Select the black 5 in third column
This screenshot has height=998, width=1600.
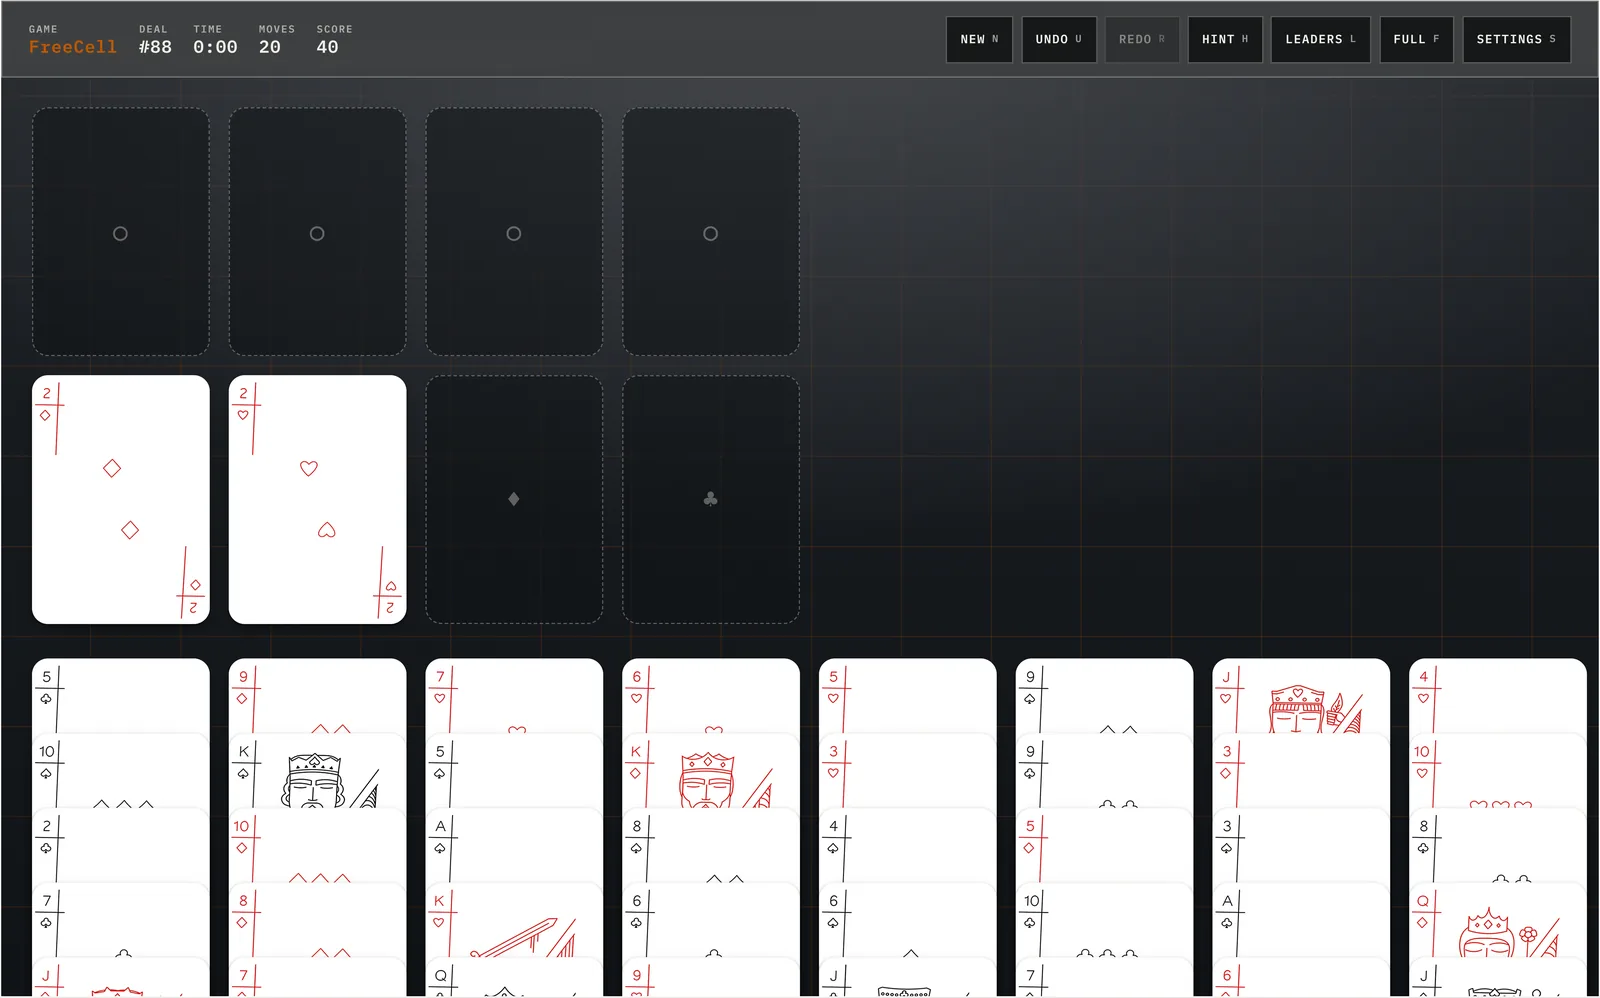(514, 771)
